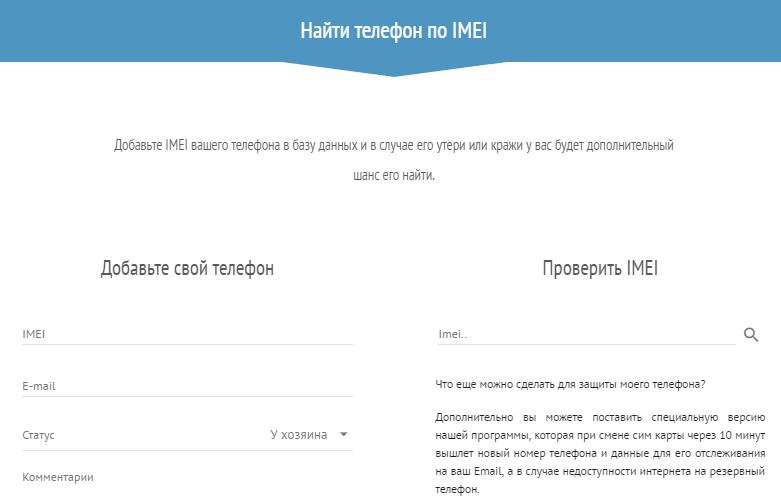781x504 pixels.
Task: Focus the IMEI input in Добавьте свой телефон
Action: click(x=187, y=334)
